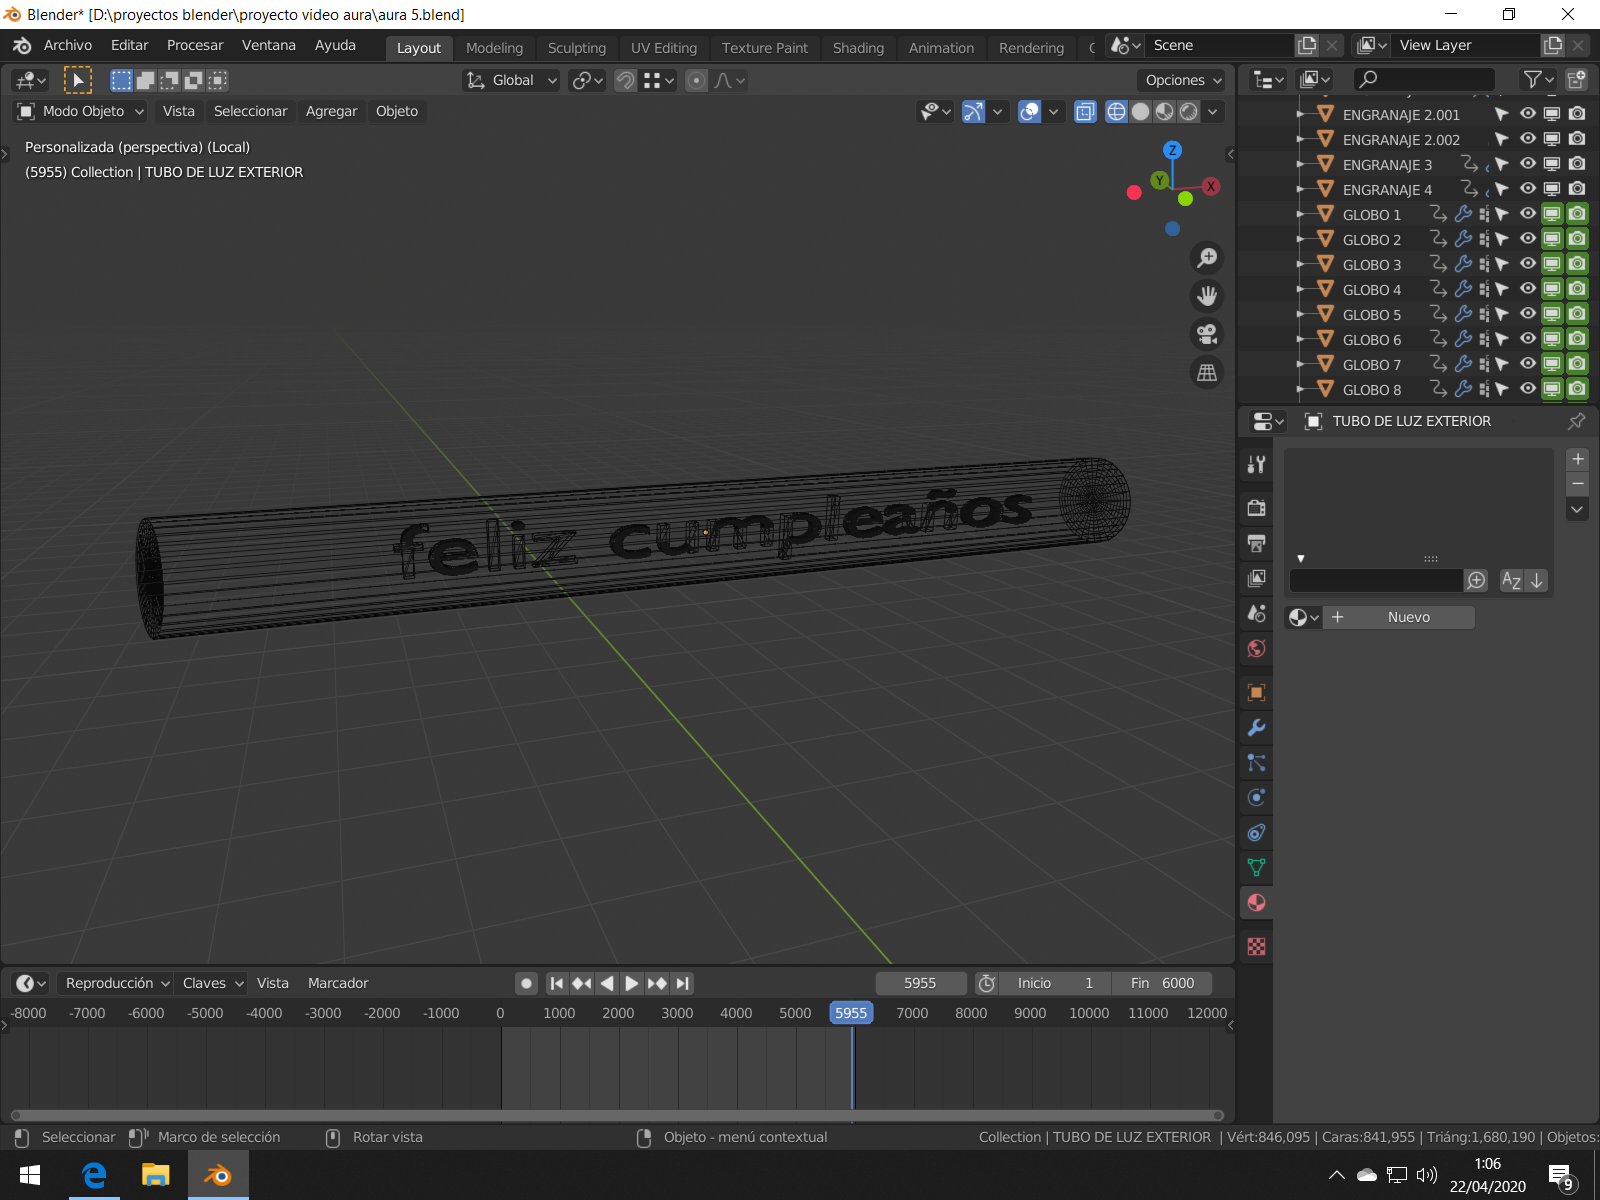Open the Claves dropdown in timeline
This screenshot has width=1600, height=1200.
pyautogui.click(x=212, y=983)
